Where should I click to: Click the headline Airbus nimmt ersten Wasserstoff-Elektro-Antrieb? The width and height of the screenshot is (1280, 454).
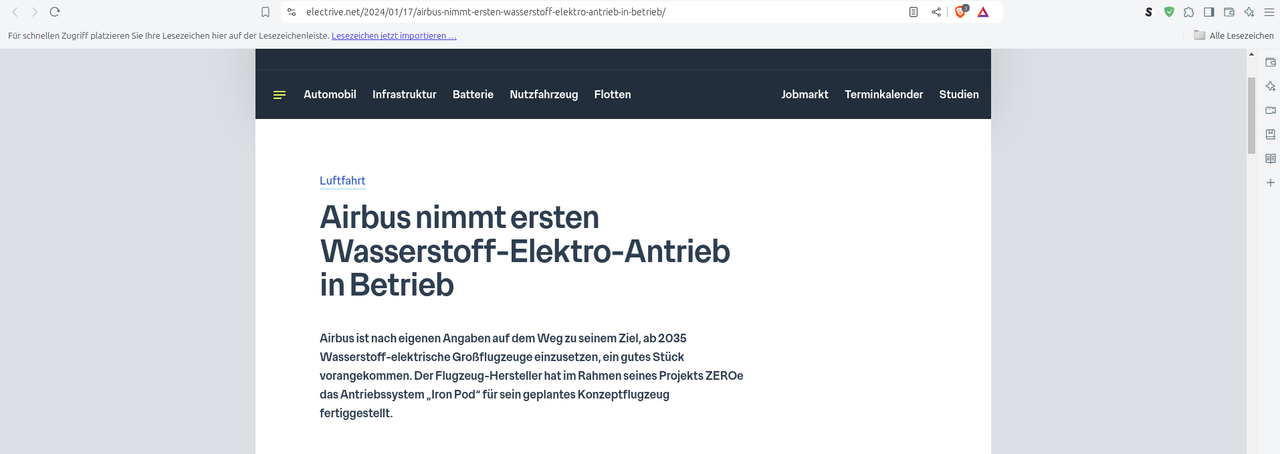coord(525,251)
